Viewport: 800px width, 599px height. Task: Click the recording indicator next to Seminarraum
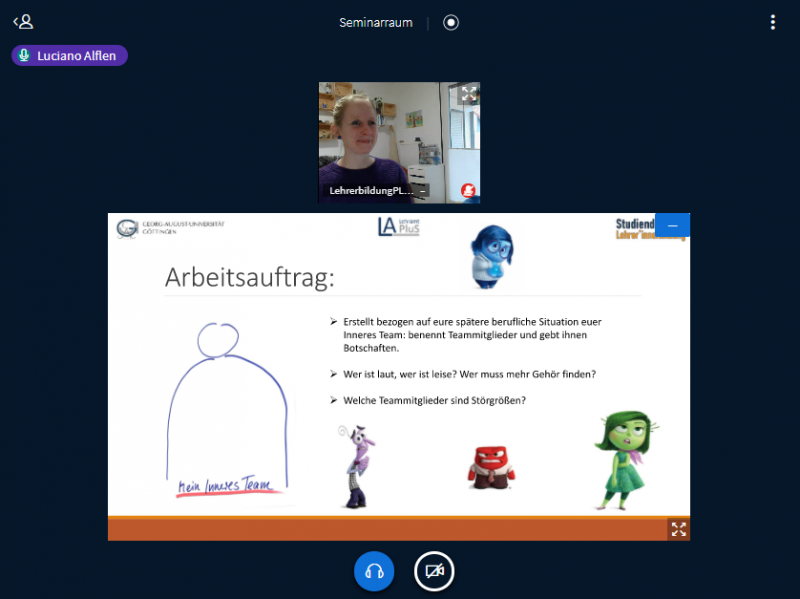tap(451, 22)
